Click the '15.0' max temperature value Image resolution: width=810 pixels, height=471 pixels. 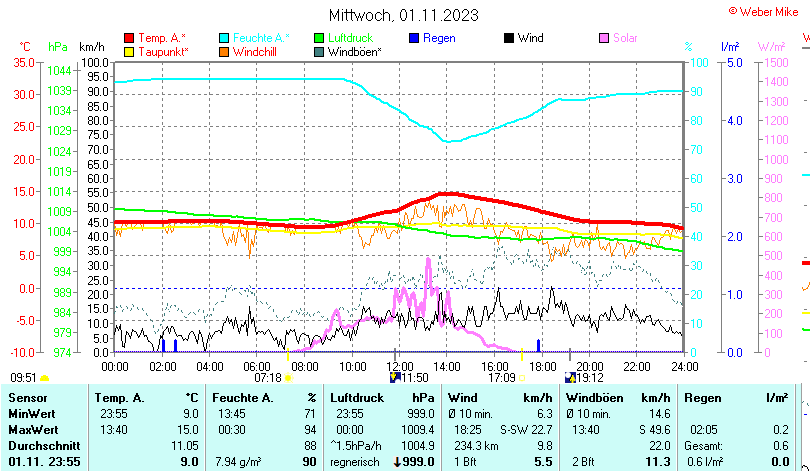pos(188,430)
